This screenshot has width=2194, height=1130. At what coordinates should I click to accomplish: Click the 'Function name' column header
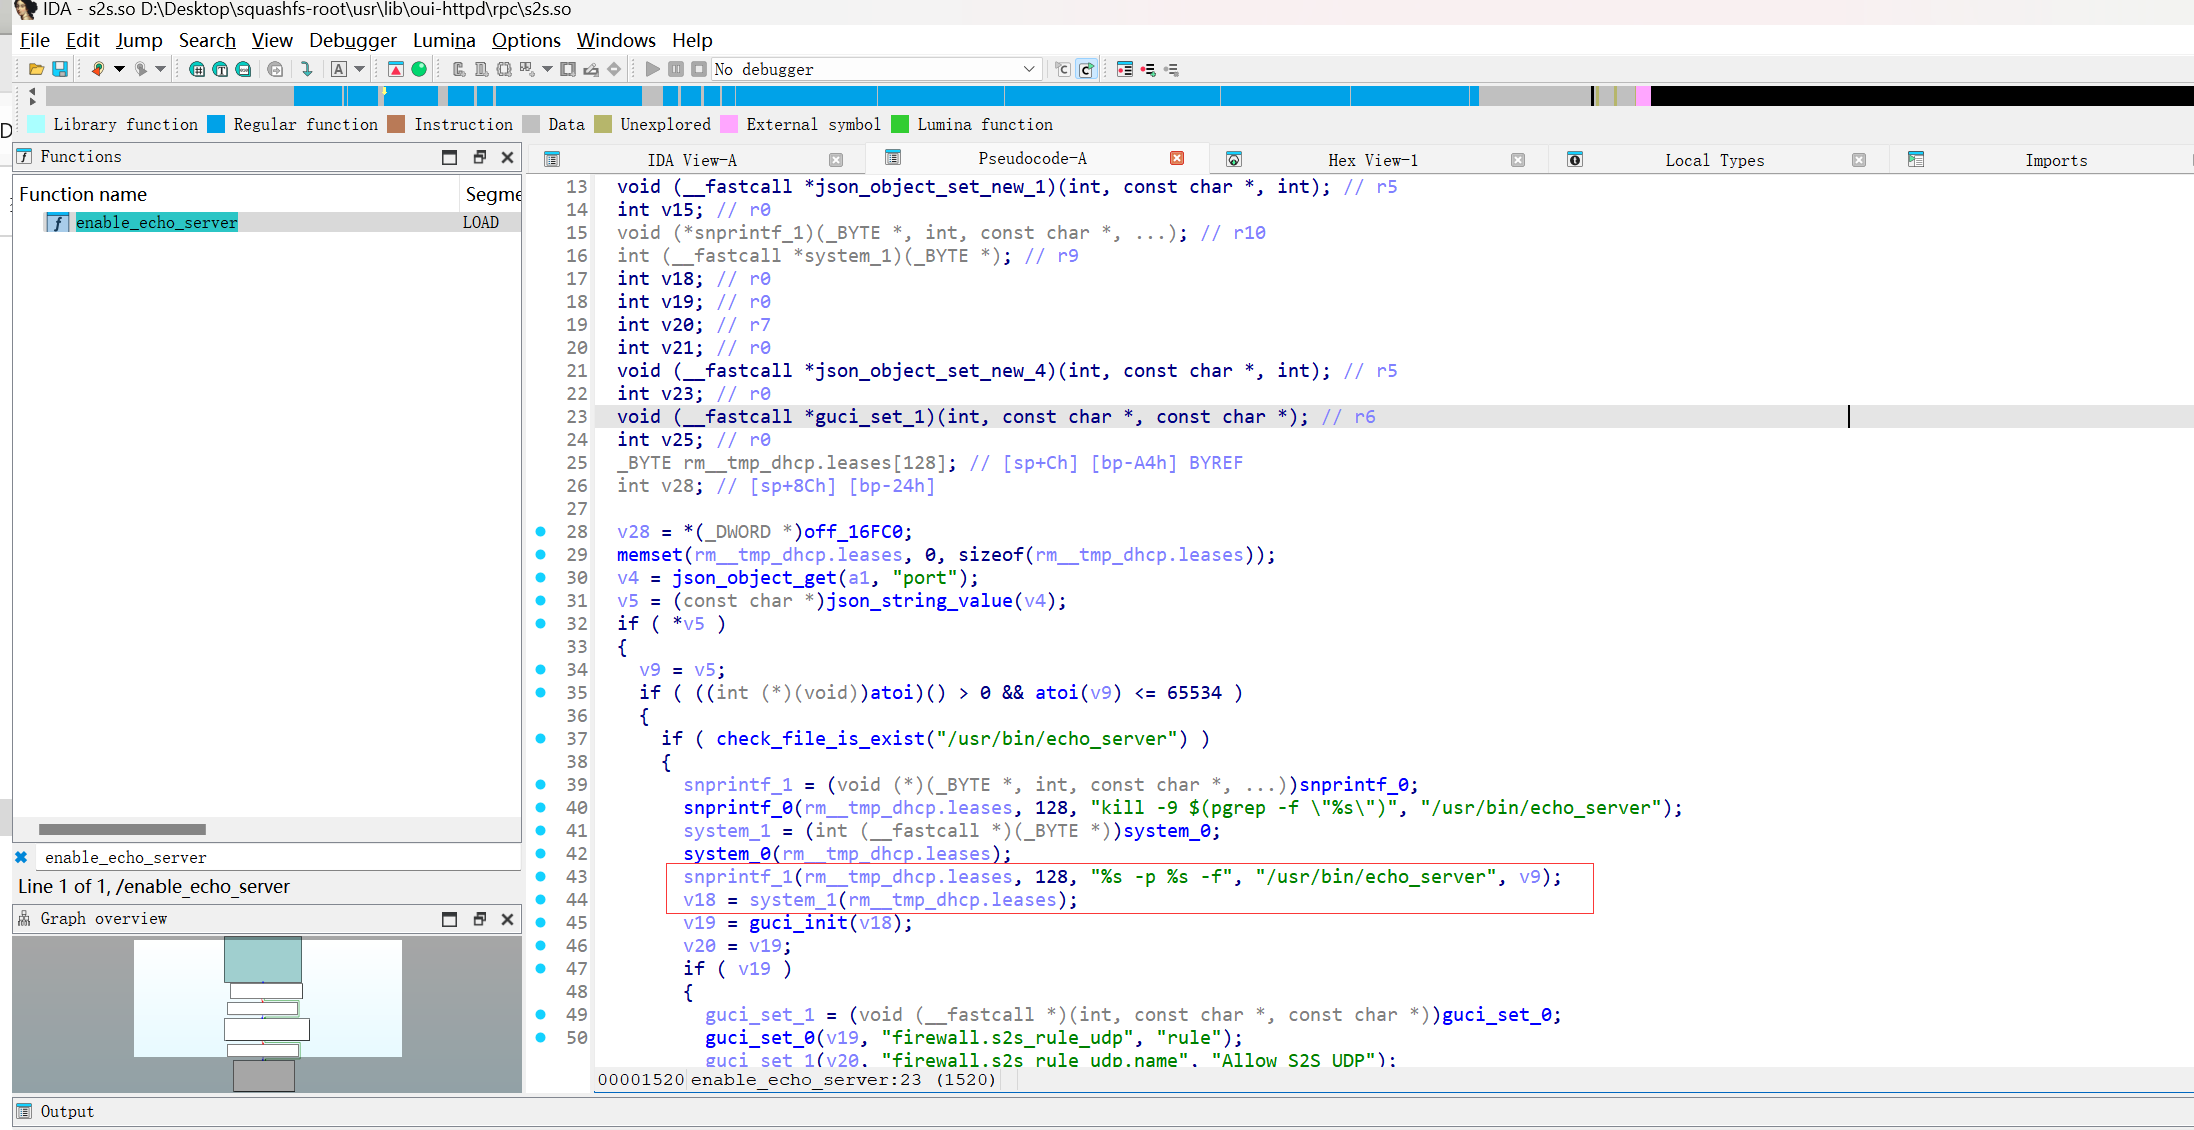tap(236, 194)
